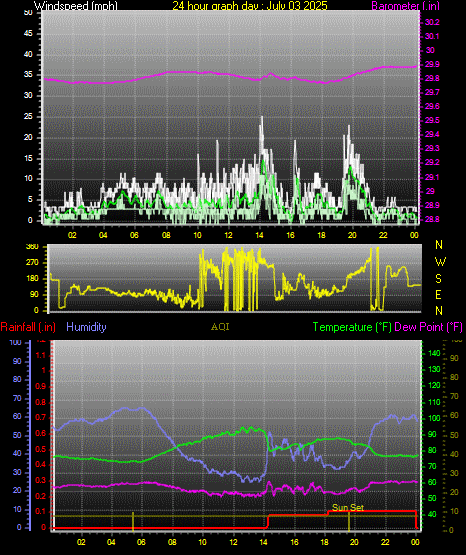Click the AQI legend label
The height and width of the screenshot is (555, 466).
[220, 327]
